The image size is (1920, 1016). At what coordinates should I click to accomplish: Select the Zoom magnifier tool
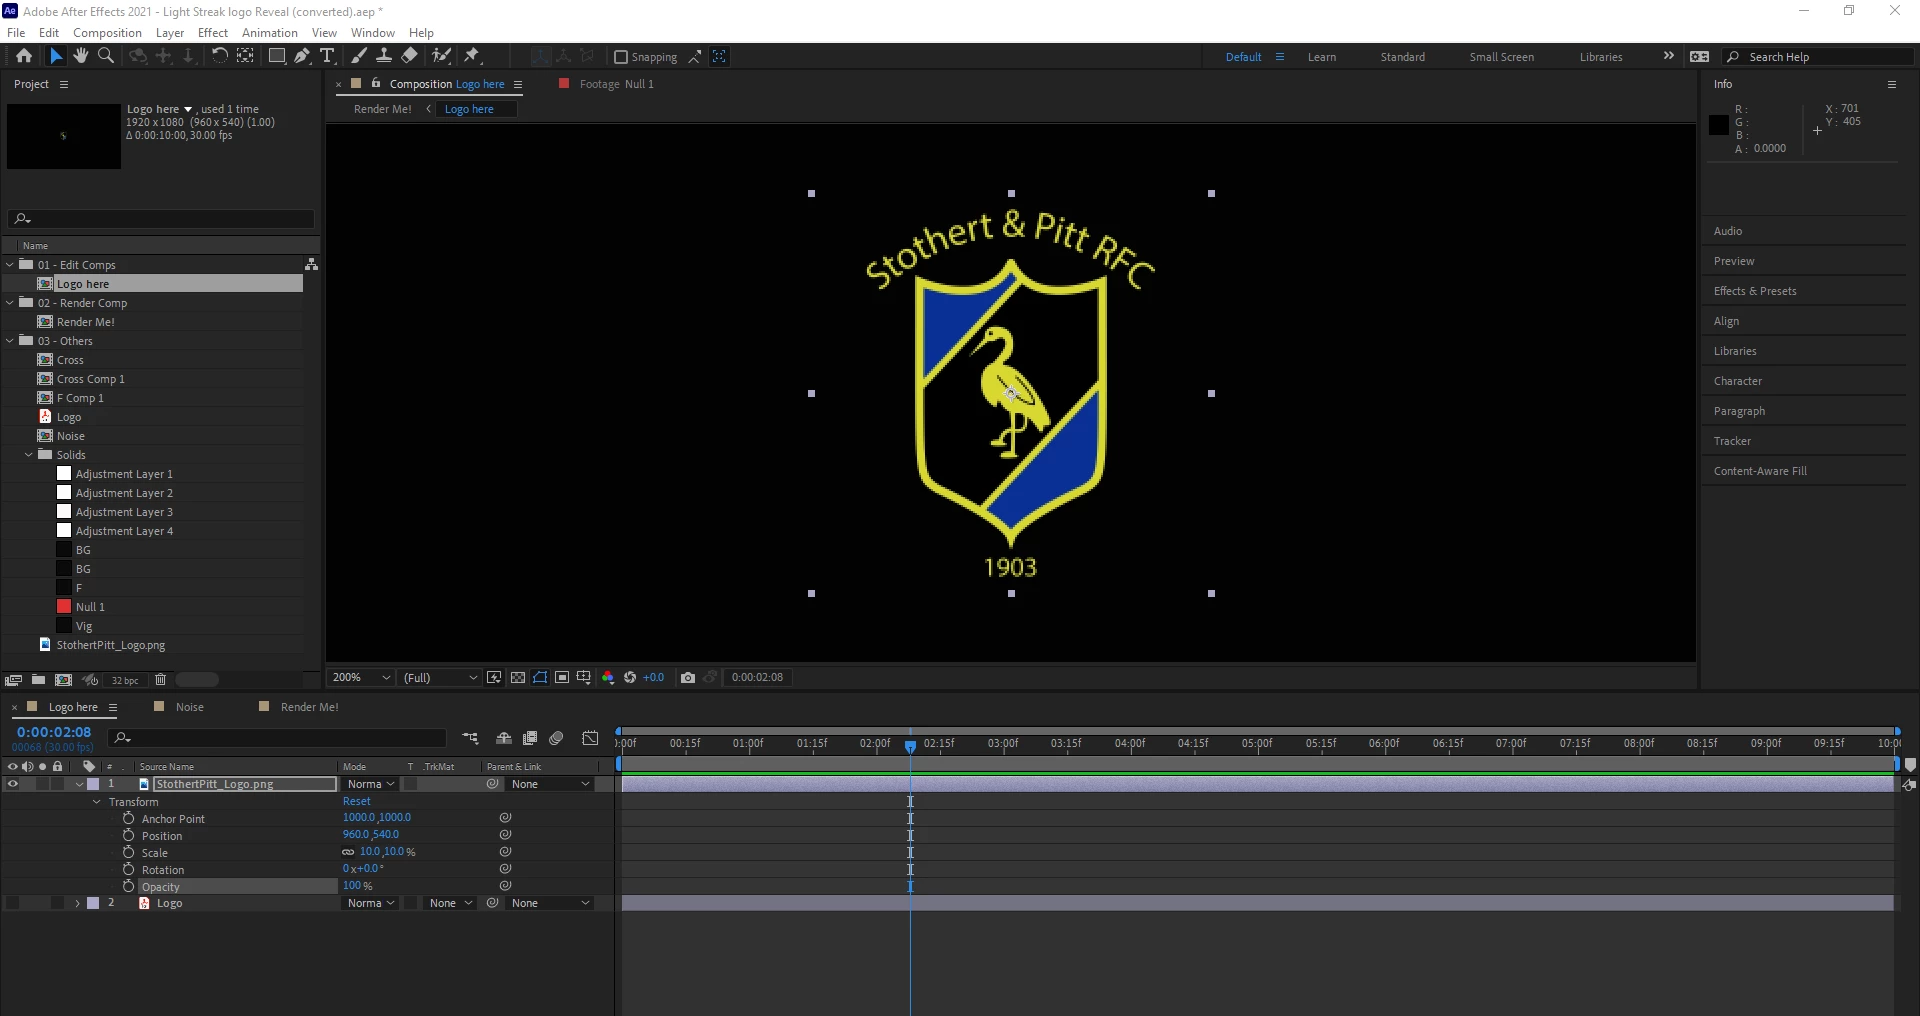[105, 56]
